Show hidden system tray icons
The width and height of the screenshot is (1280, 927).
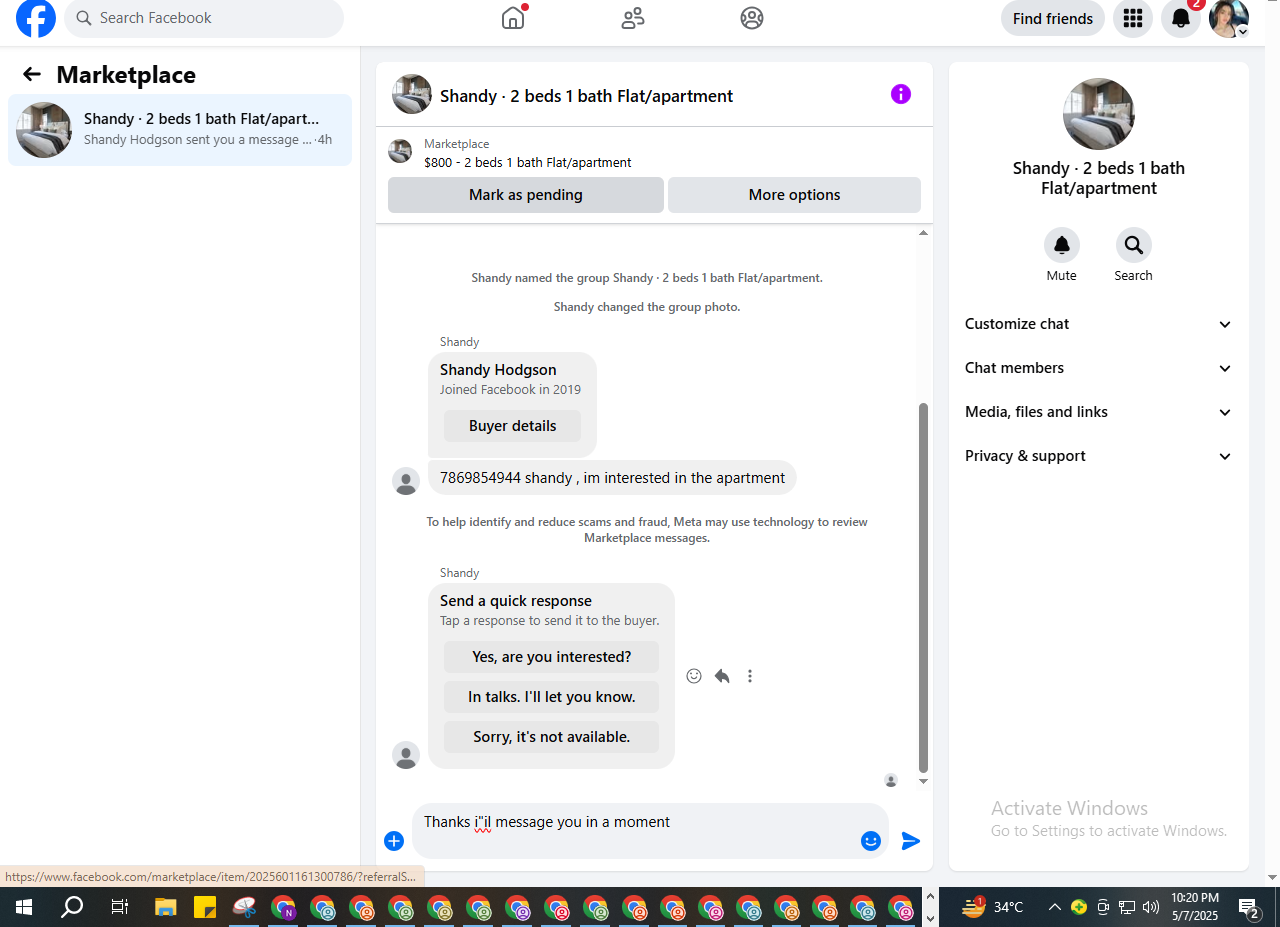click(1054, 908)
